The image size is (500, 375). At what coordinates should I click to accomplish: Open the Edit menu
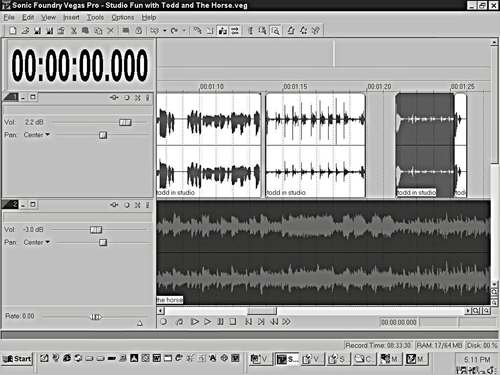click(28, 17)
